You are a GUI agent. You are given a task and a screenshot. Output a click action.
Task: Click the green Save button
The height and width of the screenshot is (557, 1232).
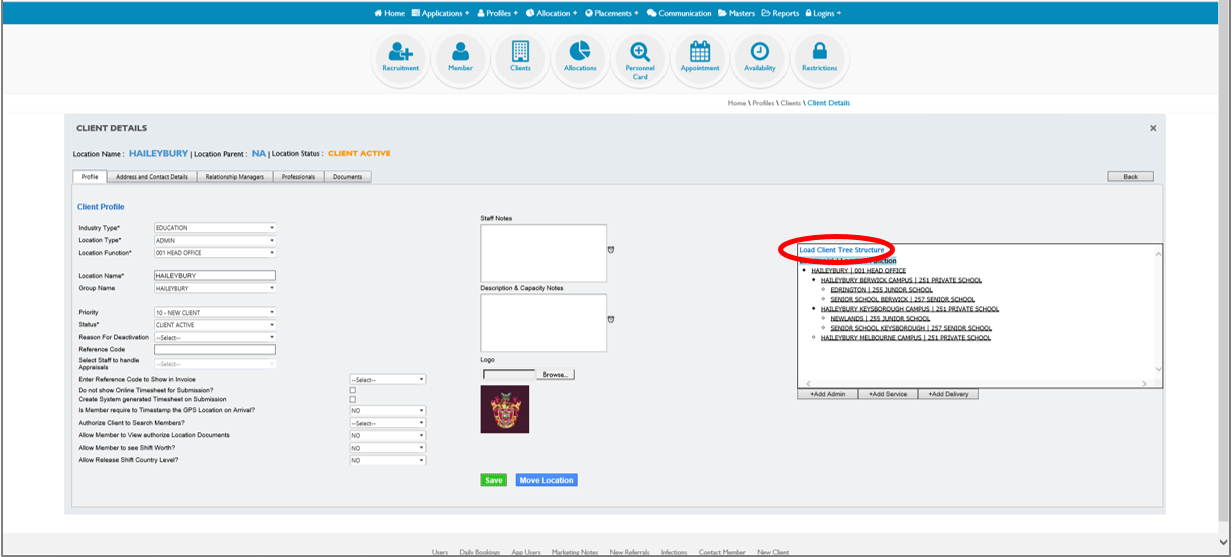point(493,480)
